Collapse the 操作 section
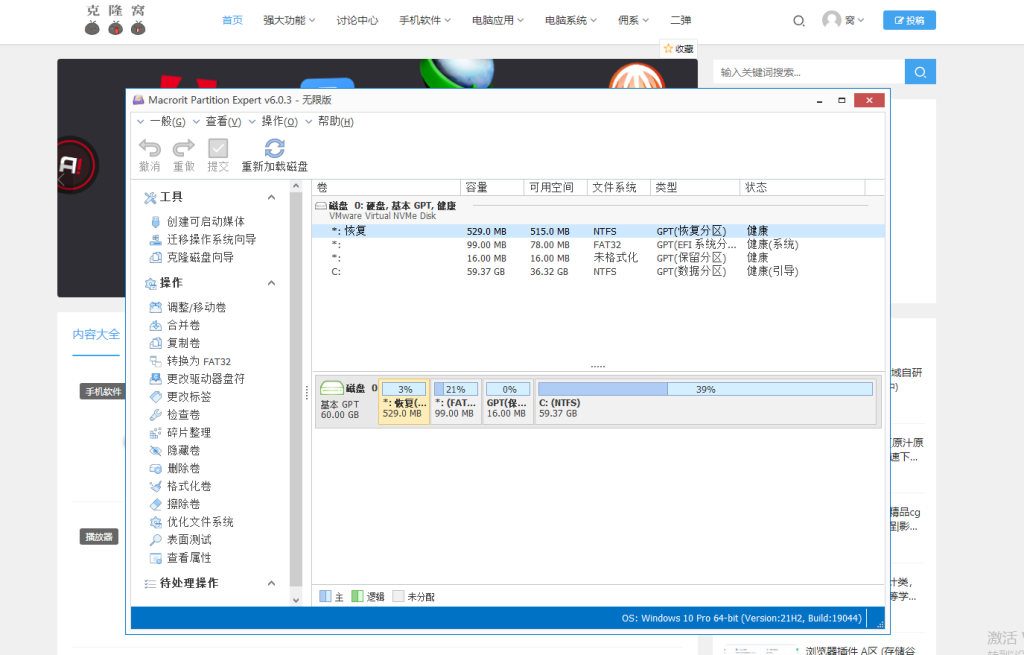1024x655 pixels. pyautogui.click(x=272, y=283)
